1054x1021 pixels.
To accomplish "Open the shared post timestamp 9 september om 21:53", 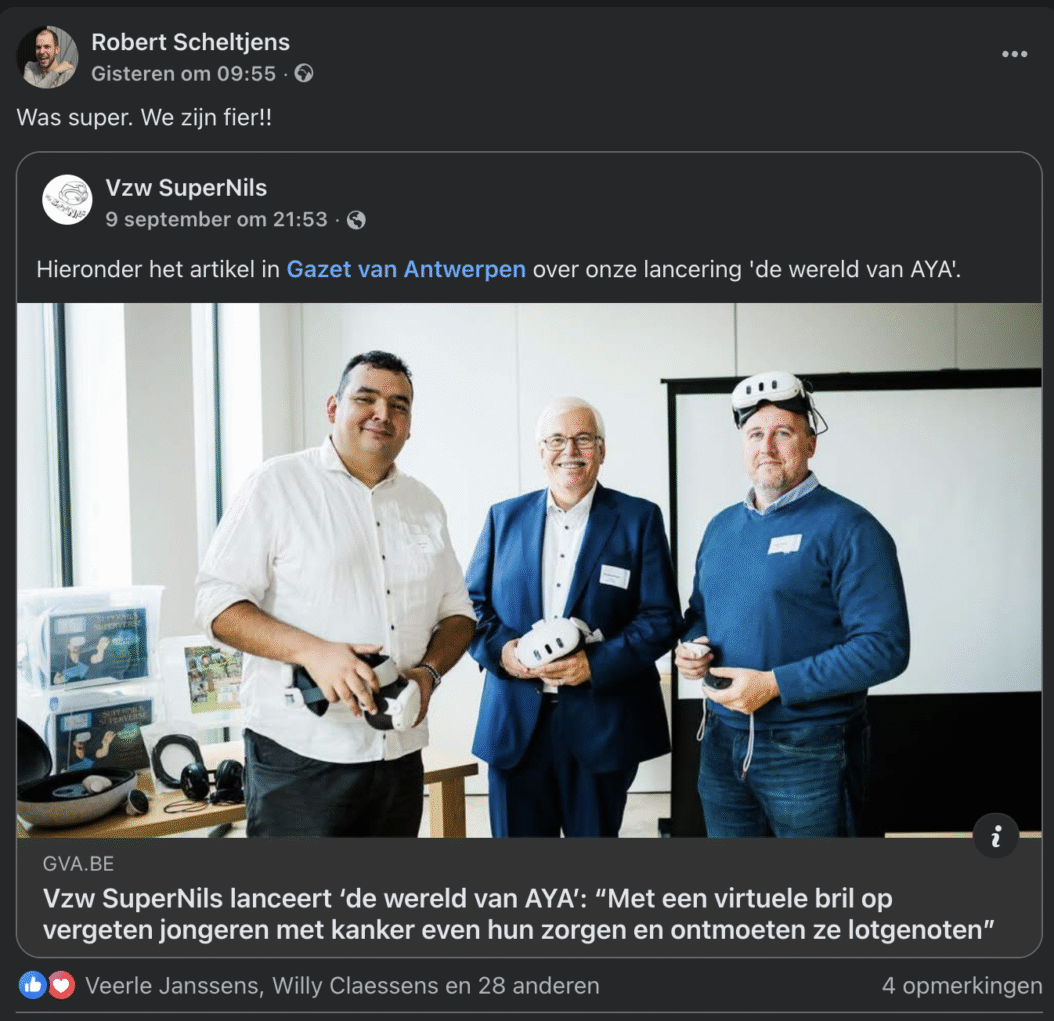I will pyautogui.click(x=216, y=220).
